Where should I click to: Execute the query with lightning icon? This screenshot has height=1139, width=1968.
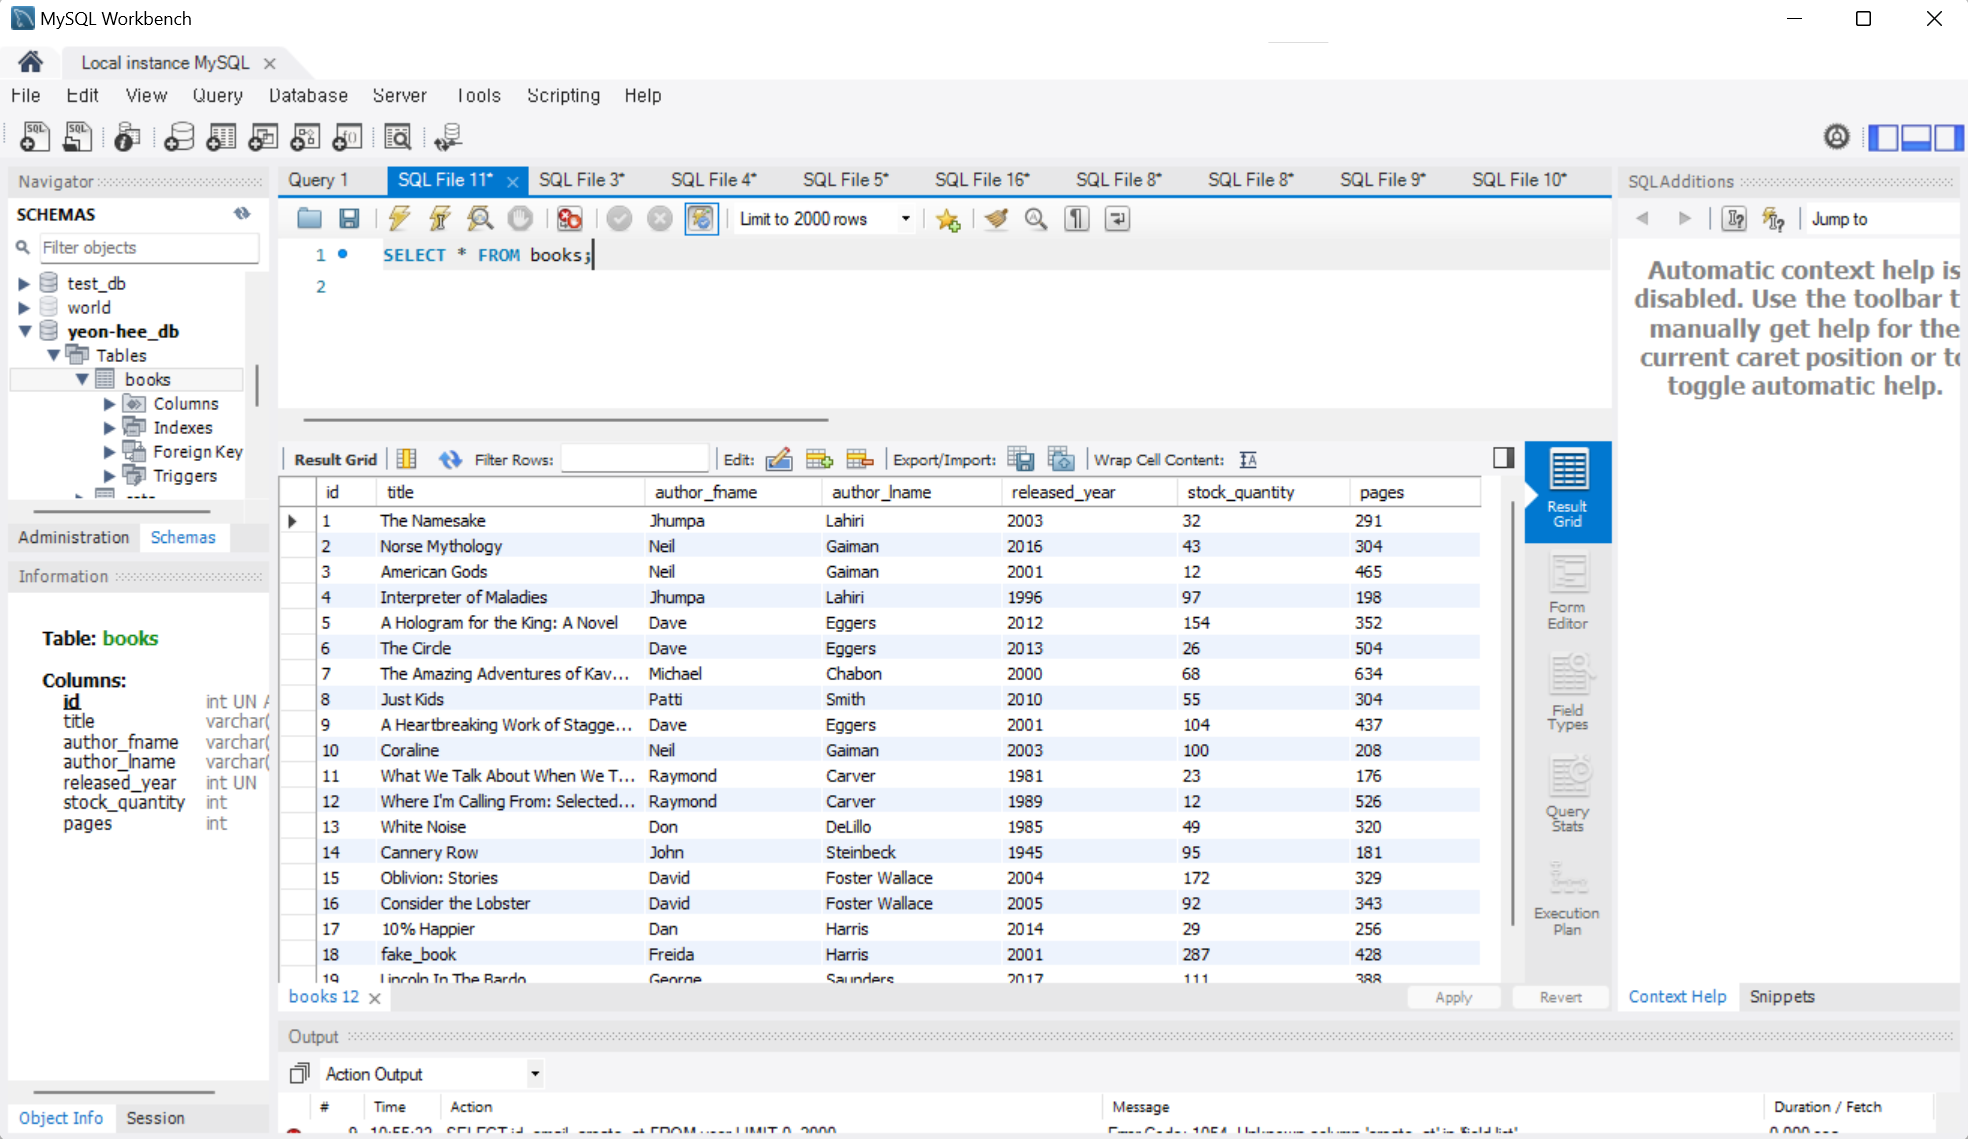pos(399,219)
